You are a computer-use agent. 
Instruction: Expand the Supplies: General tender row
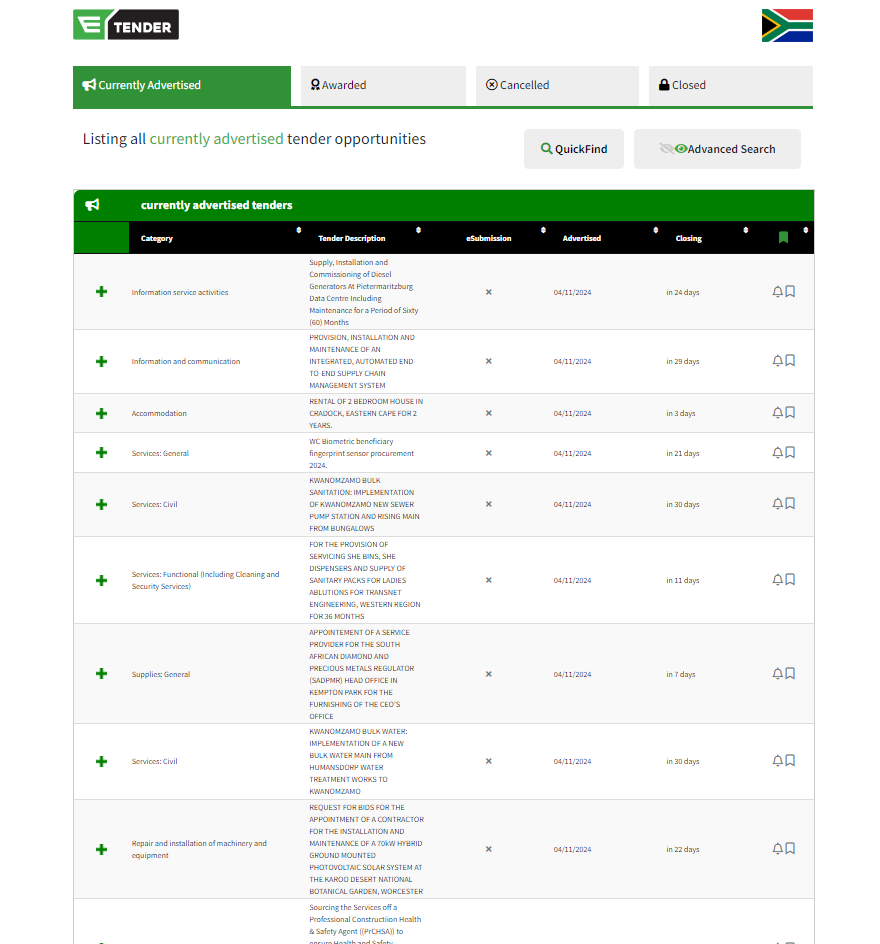tap(101, 674)
